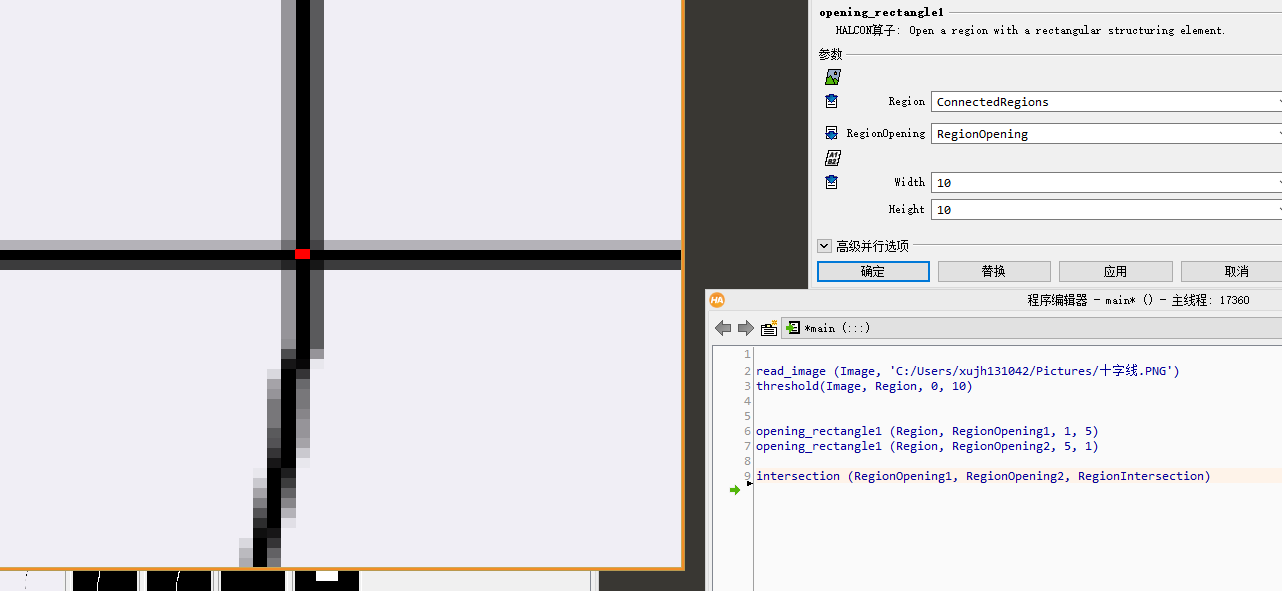Confirm the operator with 确定
This screenshot has width=1282, height=591.
[873, 272]
